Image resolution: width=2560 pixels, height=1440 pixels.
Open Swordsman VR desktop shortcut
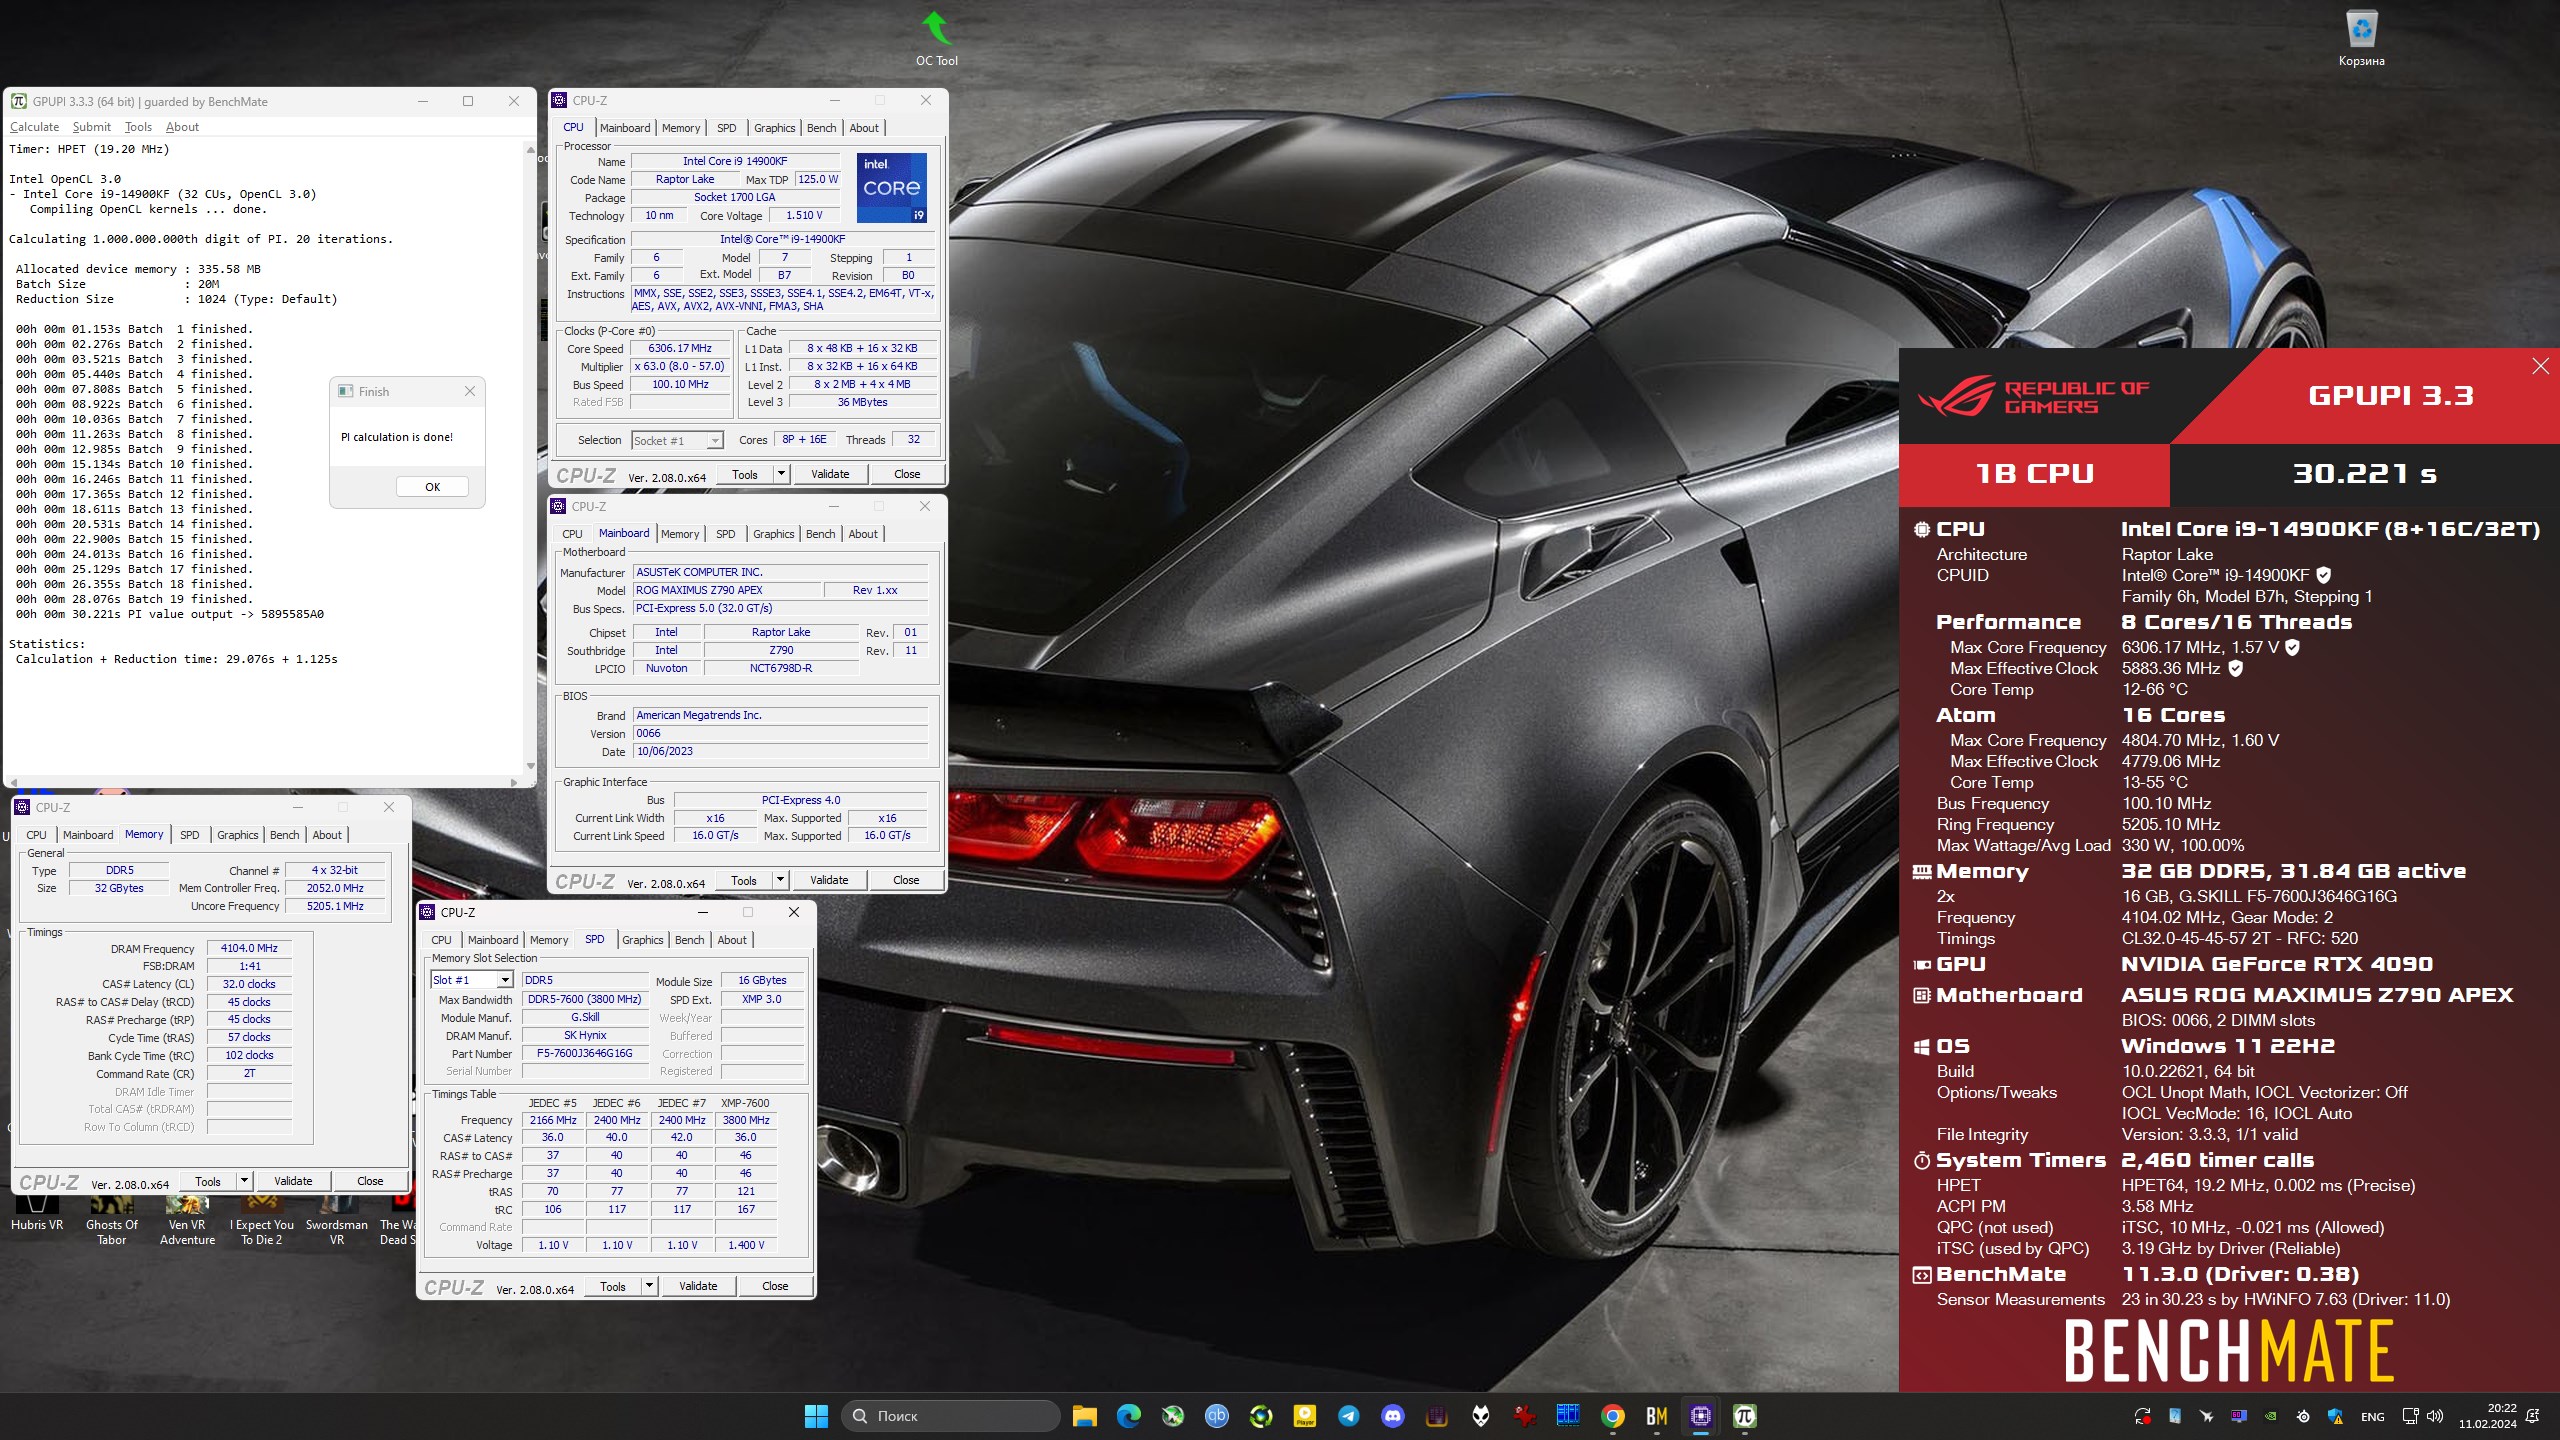pyautogui.click(x=337, y=1218)
